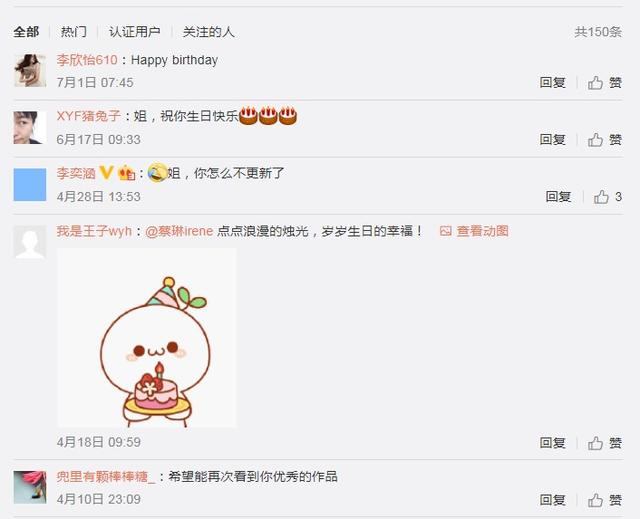Click thumbs-up on 我是王子wyh's comment
The height and width of the screenshot is (519, 640).
pos(604,443)
